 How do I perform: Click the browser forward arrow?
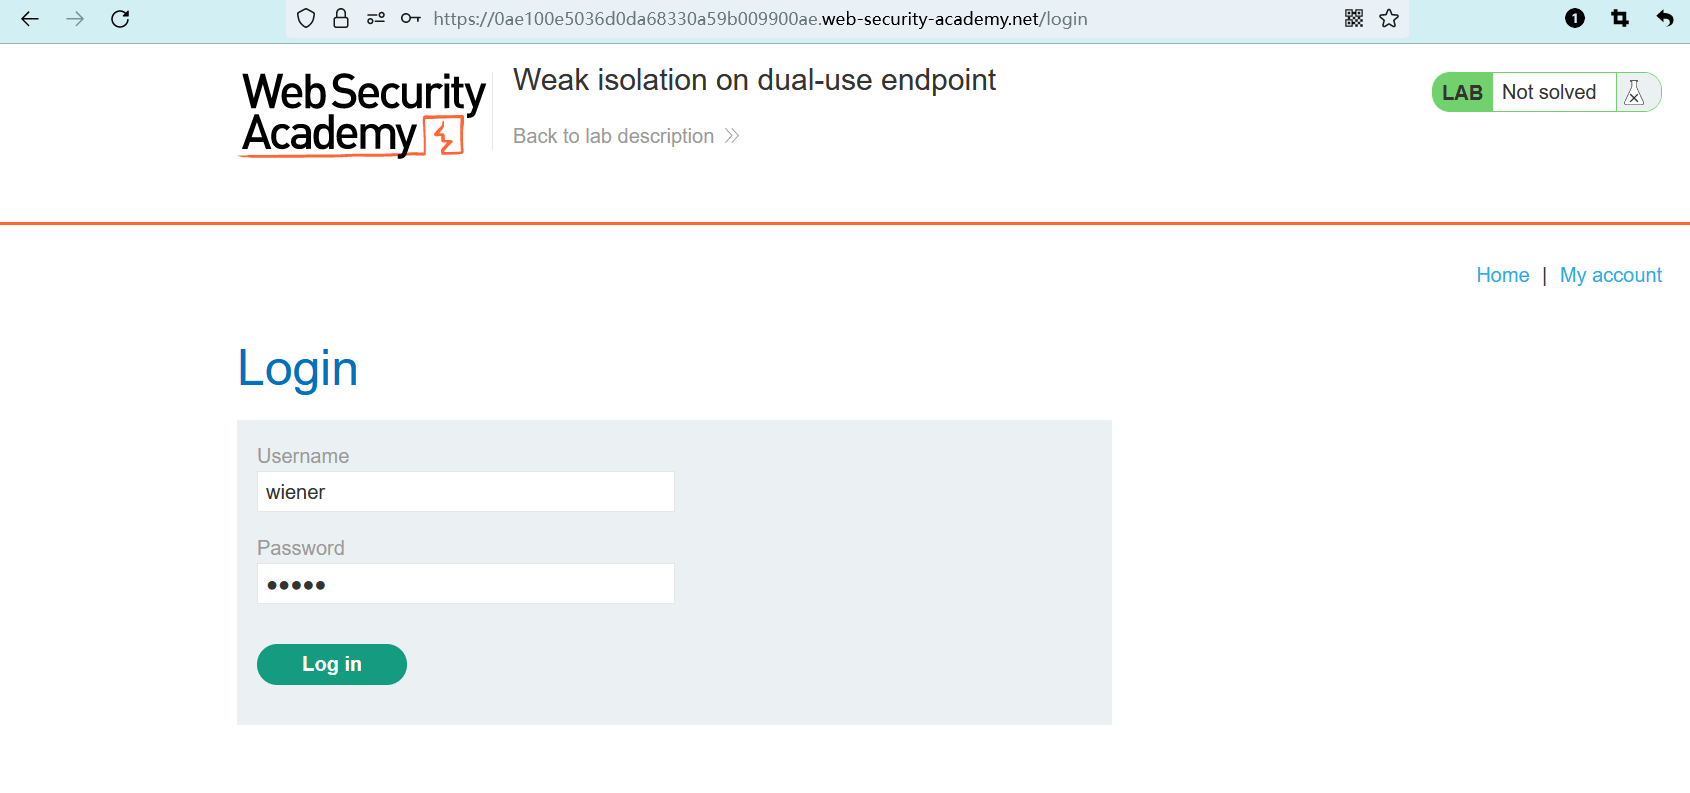point(75,19)
